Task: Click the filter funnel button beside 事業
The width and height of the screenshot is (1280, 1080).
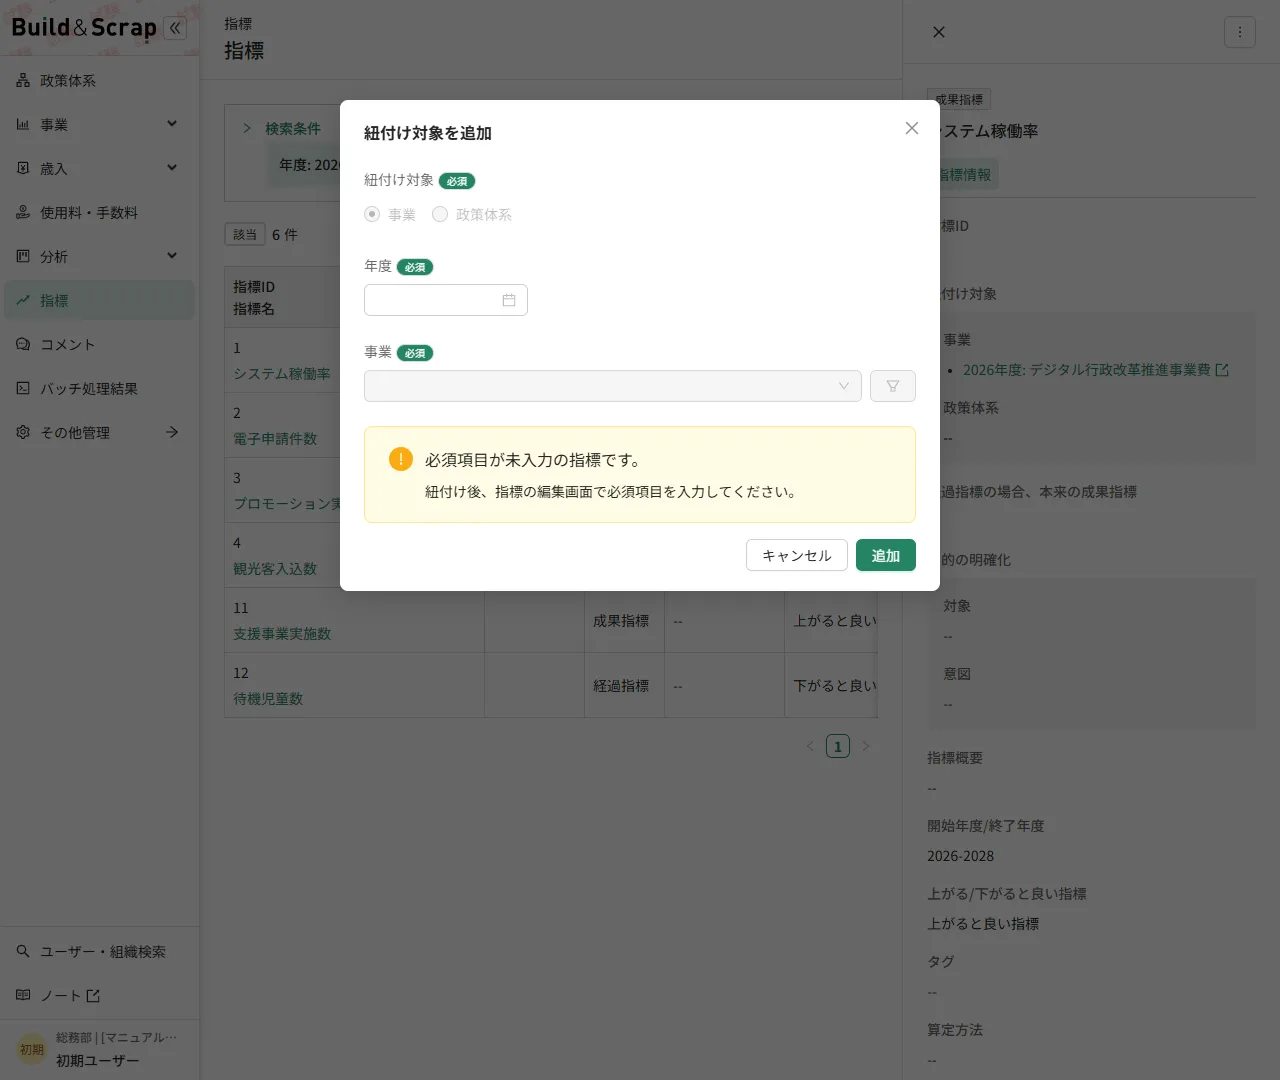Action: 893,386
